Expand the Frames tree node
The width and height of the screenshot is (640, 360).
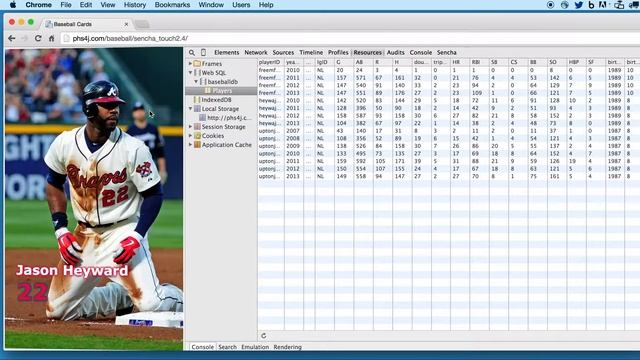(190, 64)
